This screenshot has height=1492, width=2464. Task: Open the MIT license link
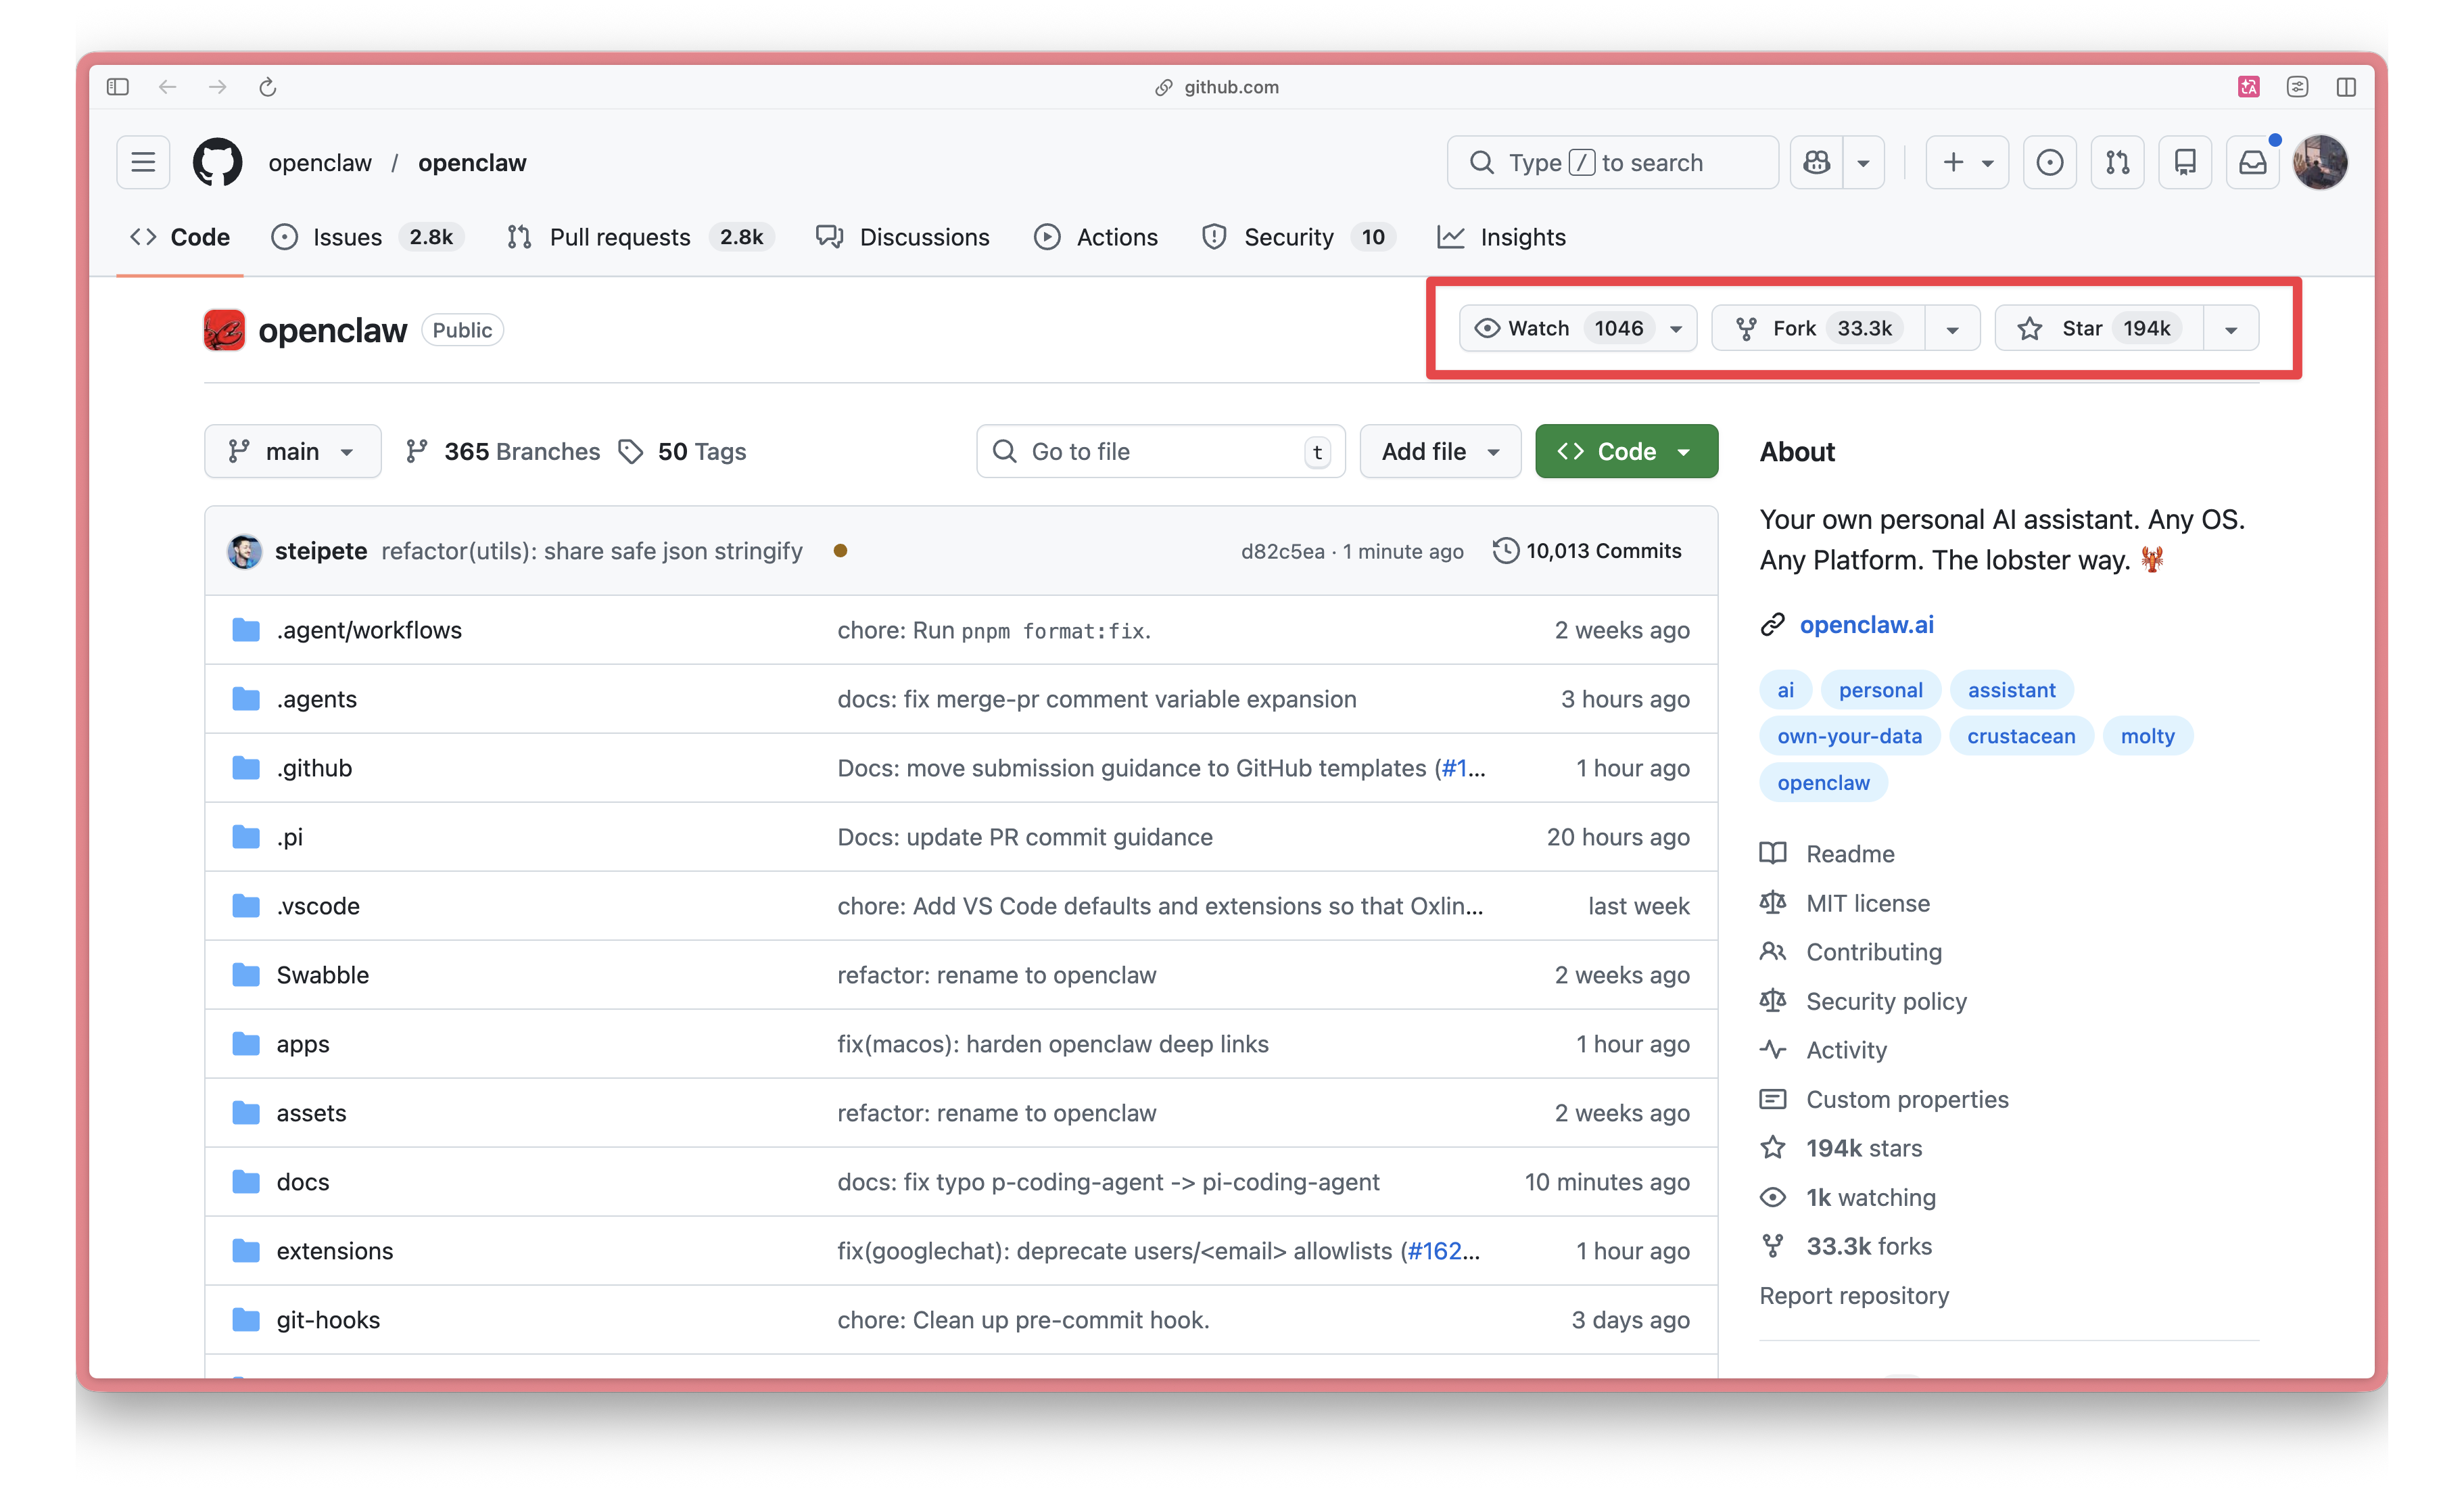click(1867, 903)
